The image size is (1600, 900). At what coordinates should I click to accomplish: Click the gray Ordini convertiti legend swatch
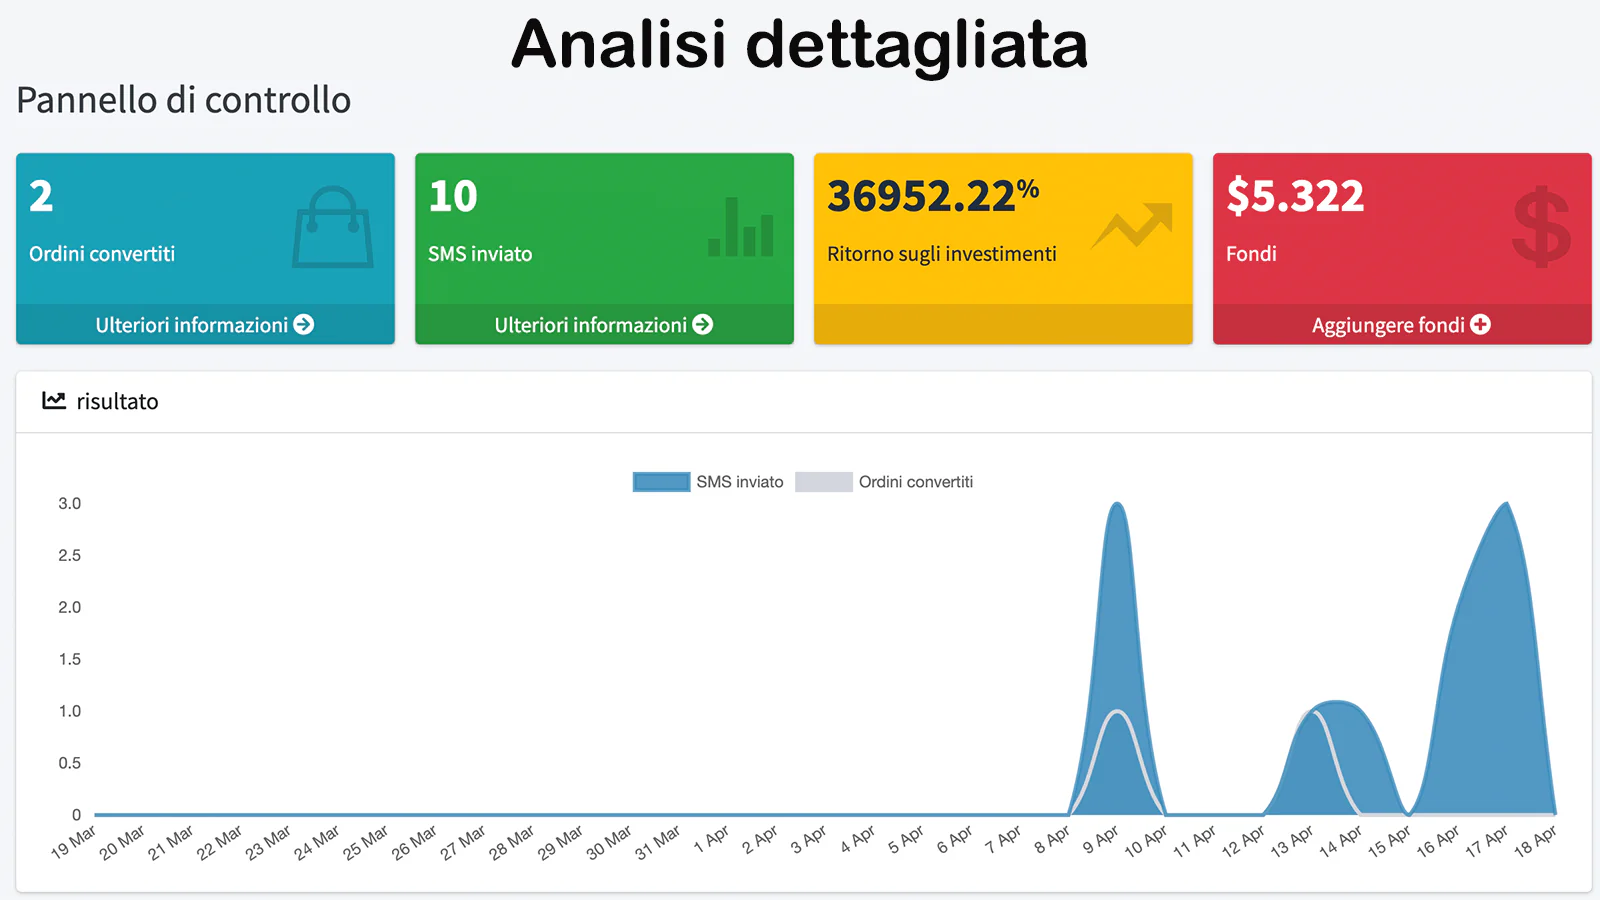coord(824,482)
